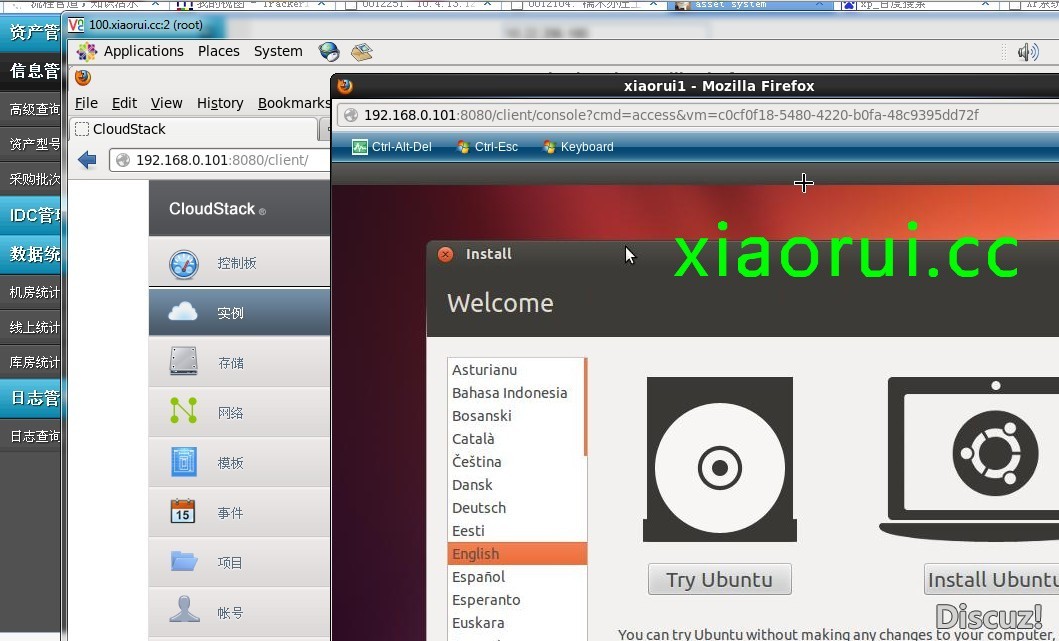Viewport: 1059px width, 641px height.
Task: Click the Try Ubuntu button
Action: click(719, 580)
